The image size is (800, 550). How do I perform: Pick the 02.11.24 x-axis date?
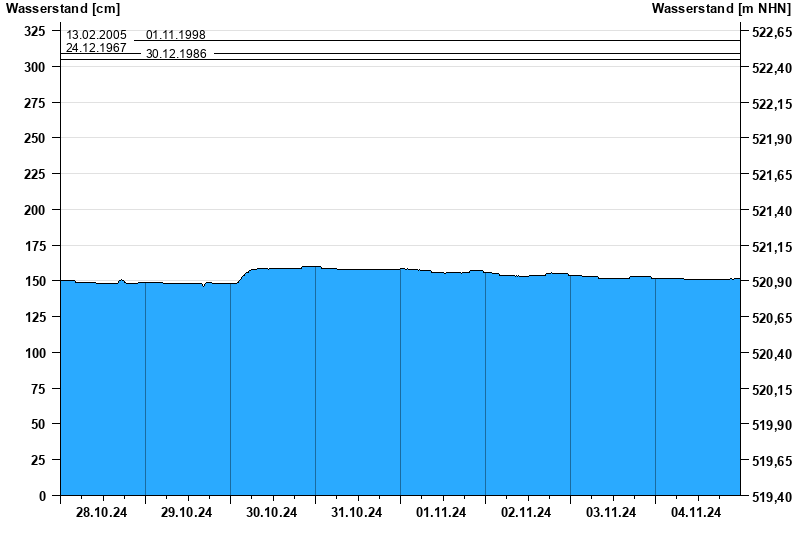point(527,513)
